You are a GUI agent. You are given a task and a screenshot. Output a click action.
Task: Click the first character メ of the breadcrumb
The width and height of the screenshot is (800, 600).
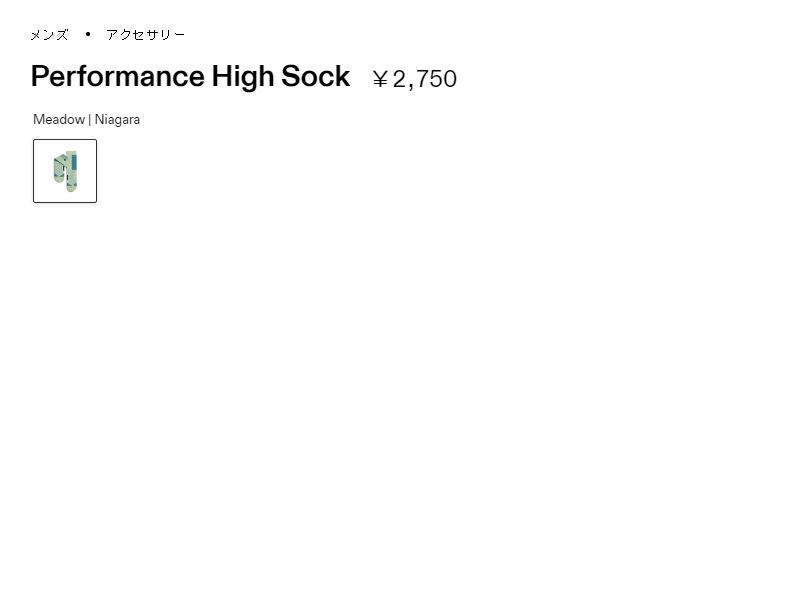coord(35,35)
